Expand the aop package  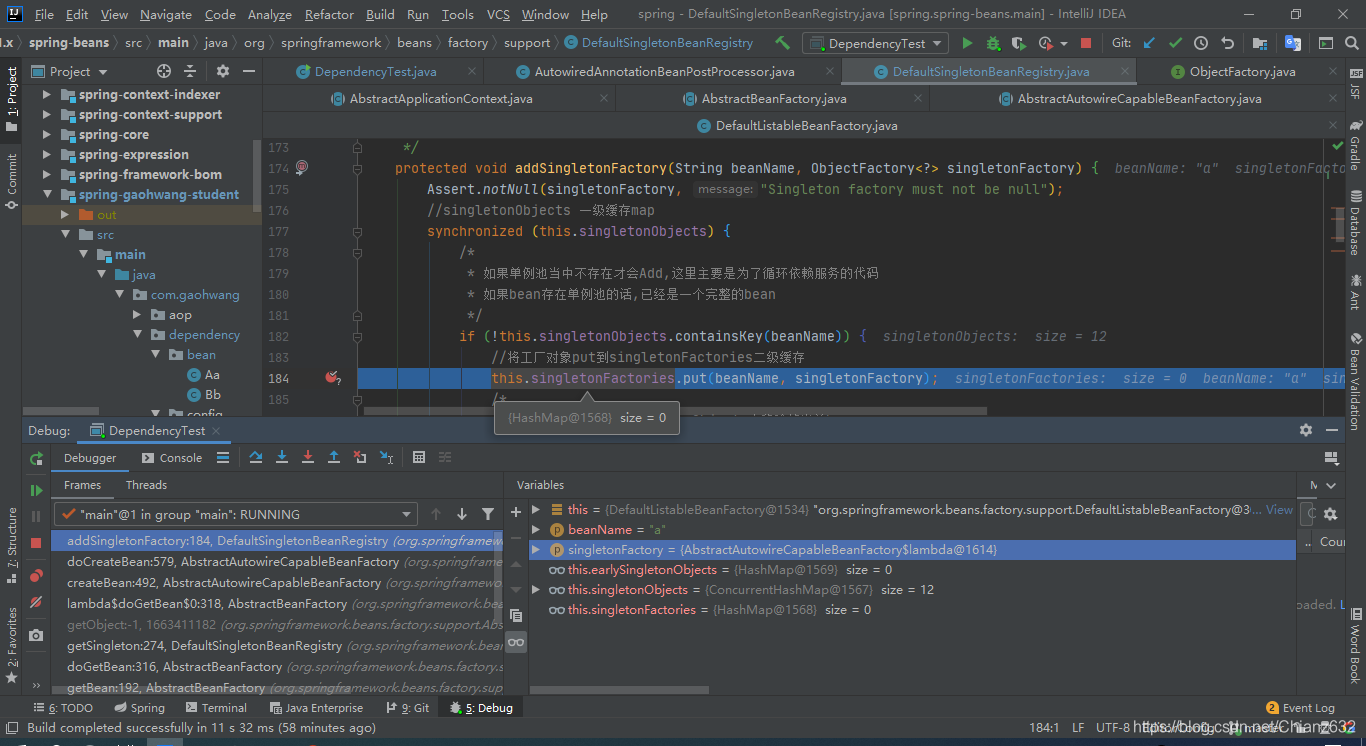(x=138, y=314)
